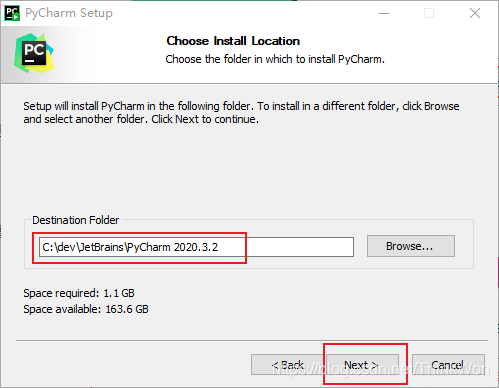Click the PyCharm Setup window title text

[x=69, y=13]
